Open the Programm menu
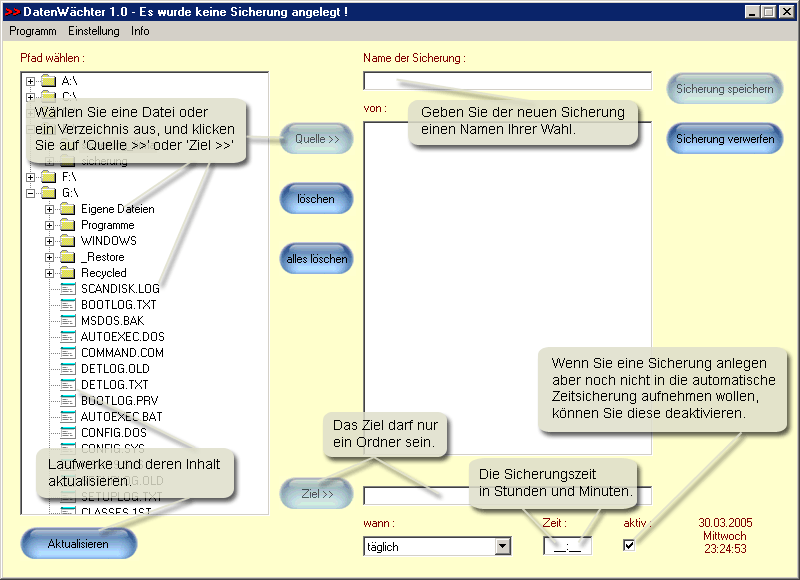The width and height of the screenshot is (800, 580). click(x=33, y=31)
